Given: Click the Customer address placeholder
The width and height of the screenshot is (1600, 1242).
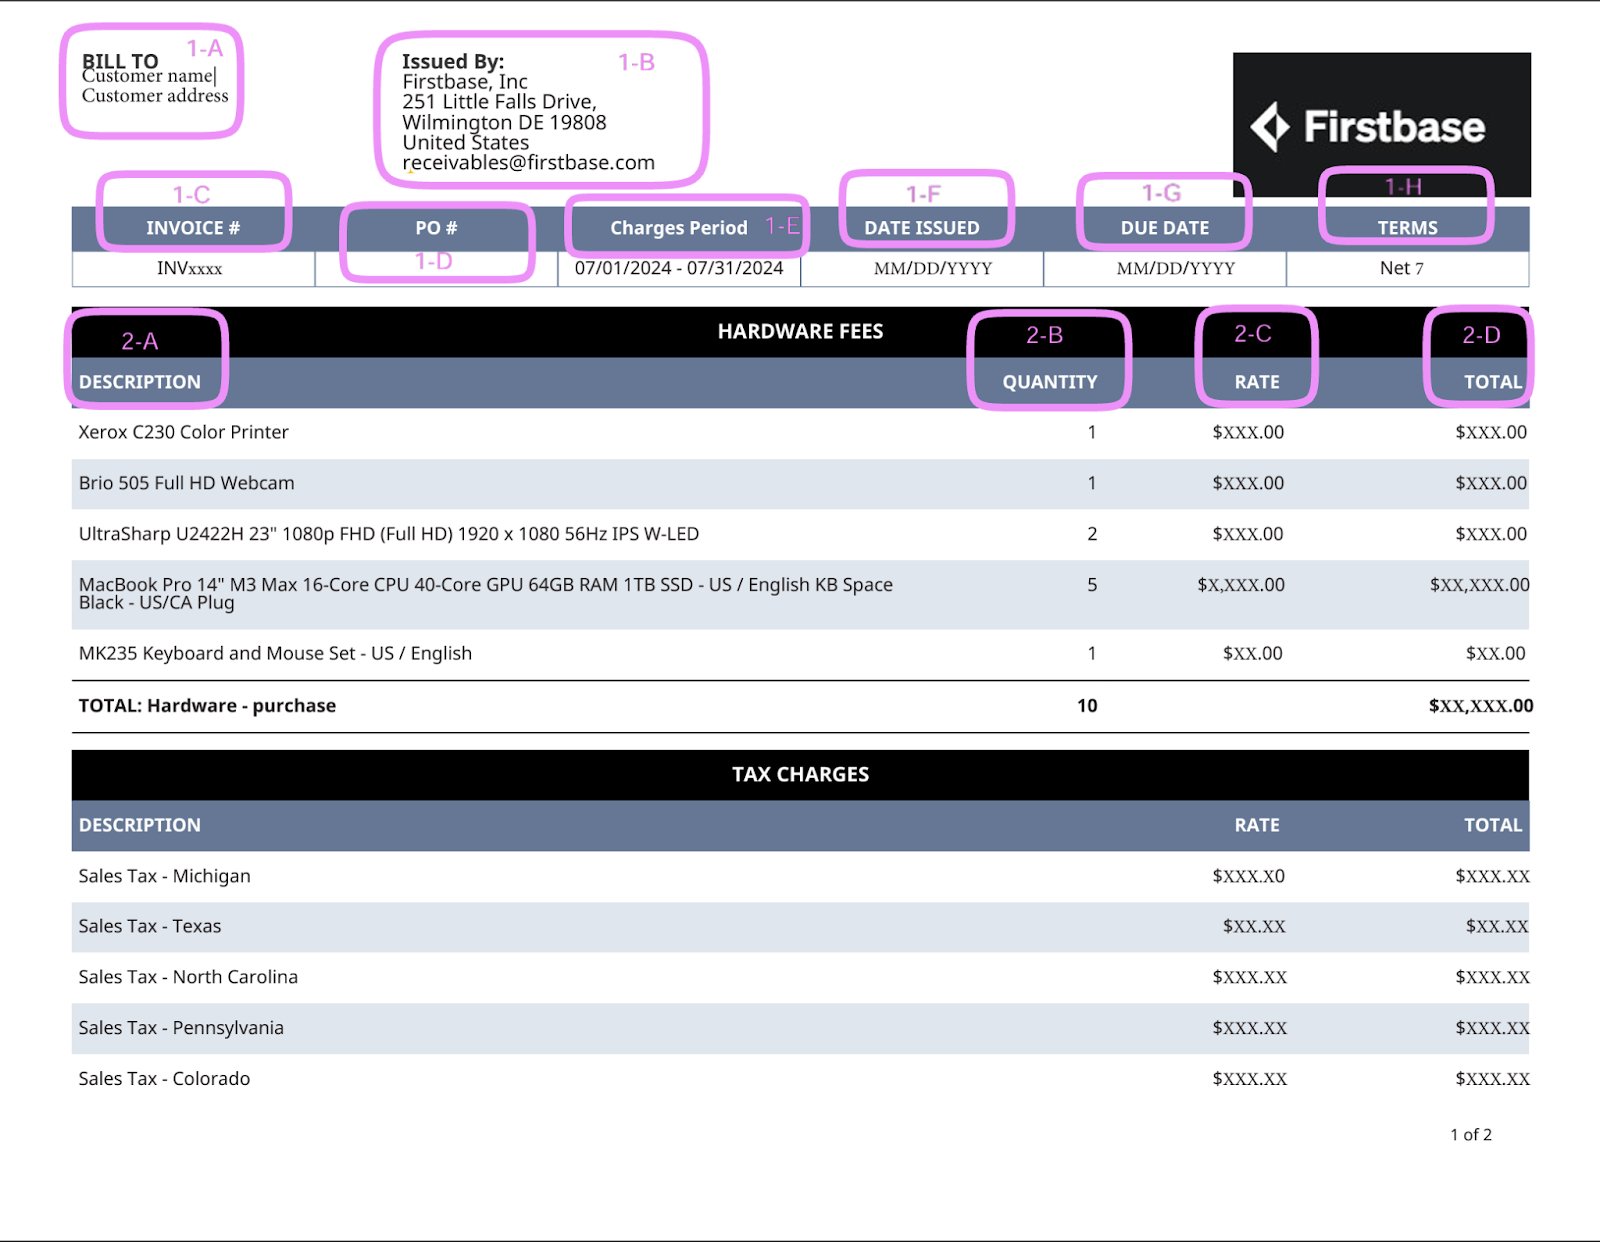Looking at the screenshot, I should point(155,96).
